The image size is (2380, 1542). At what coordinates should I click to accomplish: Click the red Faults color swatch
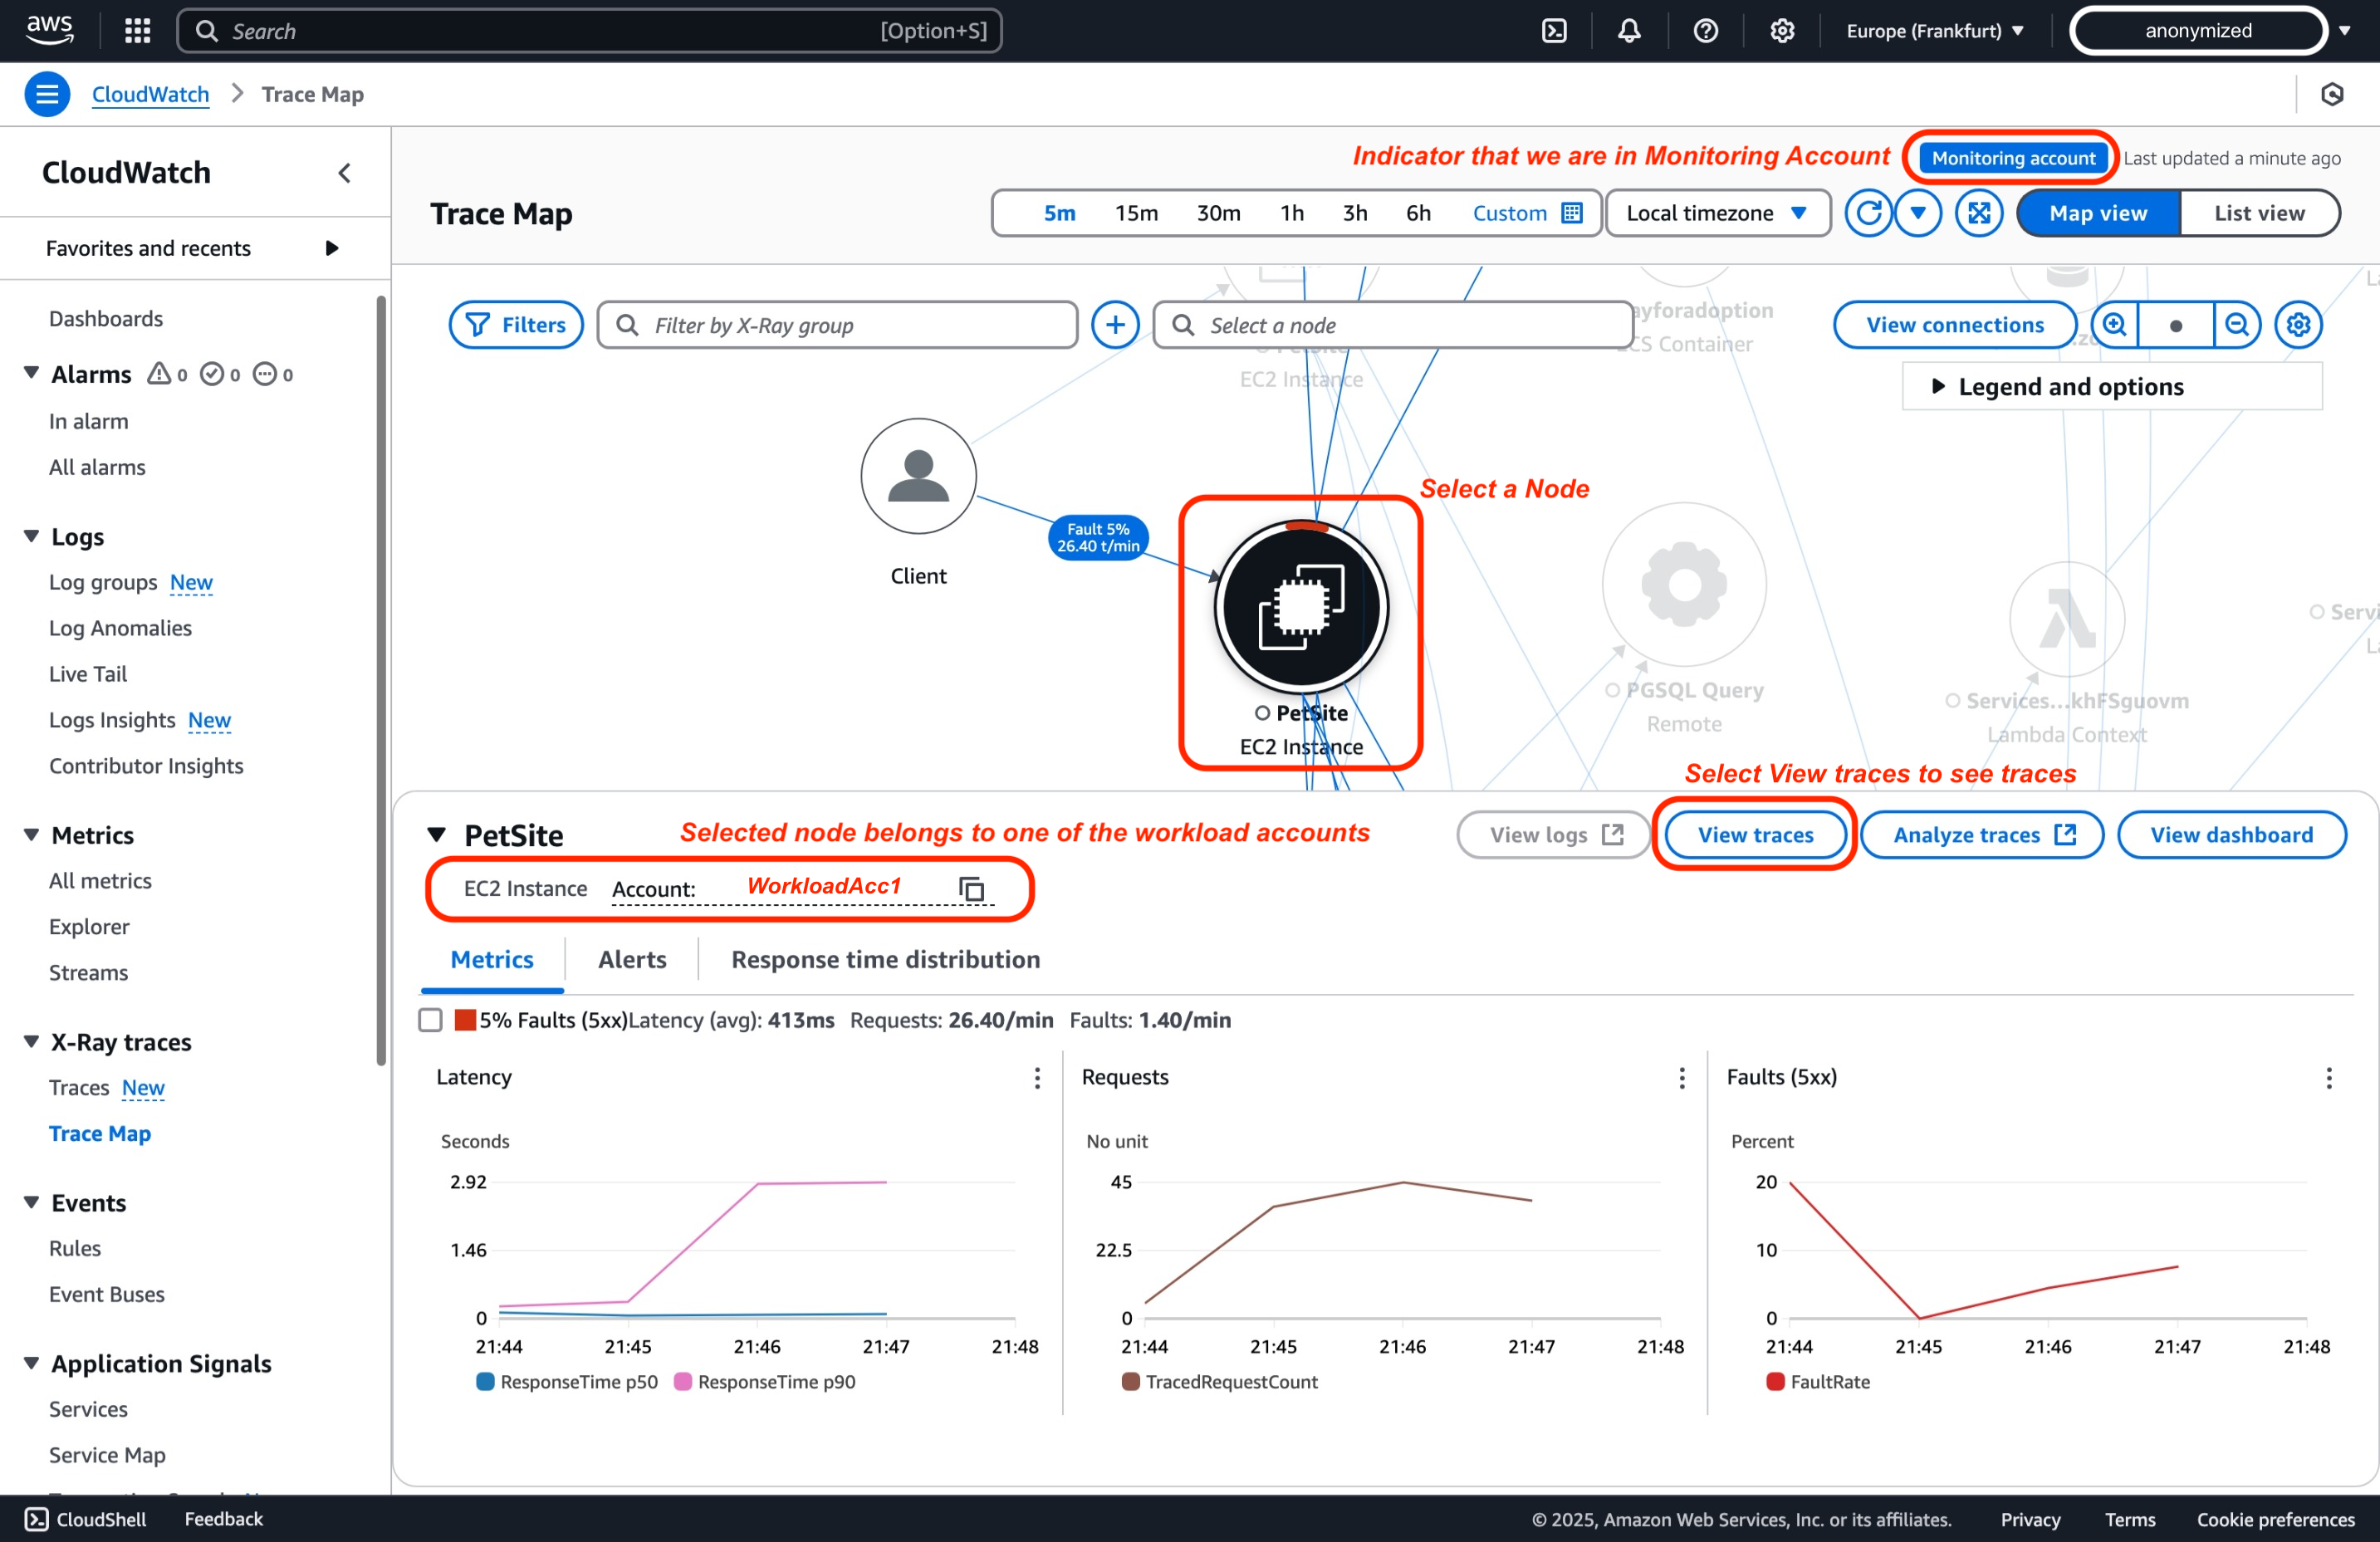[x=465, y=1020]
